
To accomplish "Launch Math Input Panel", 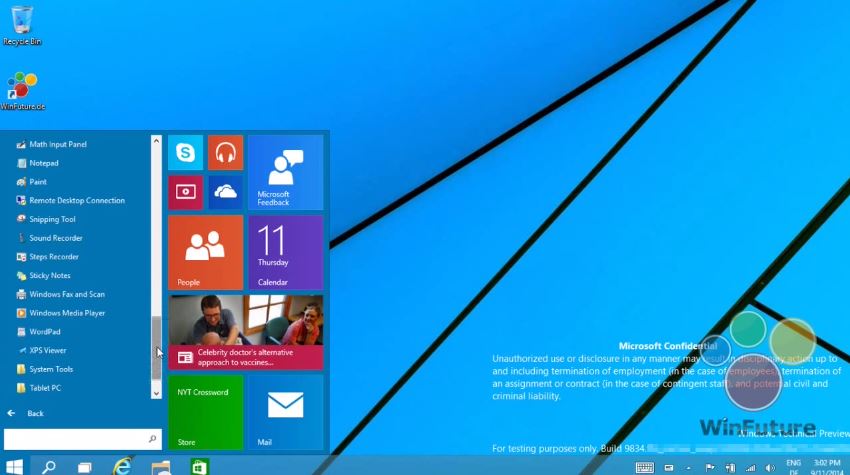I will point(51,144).
